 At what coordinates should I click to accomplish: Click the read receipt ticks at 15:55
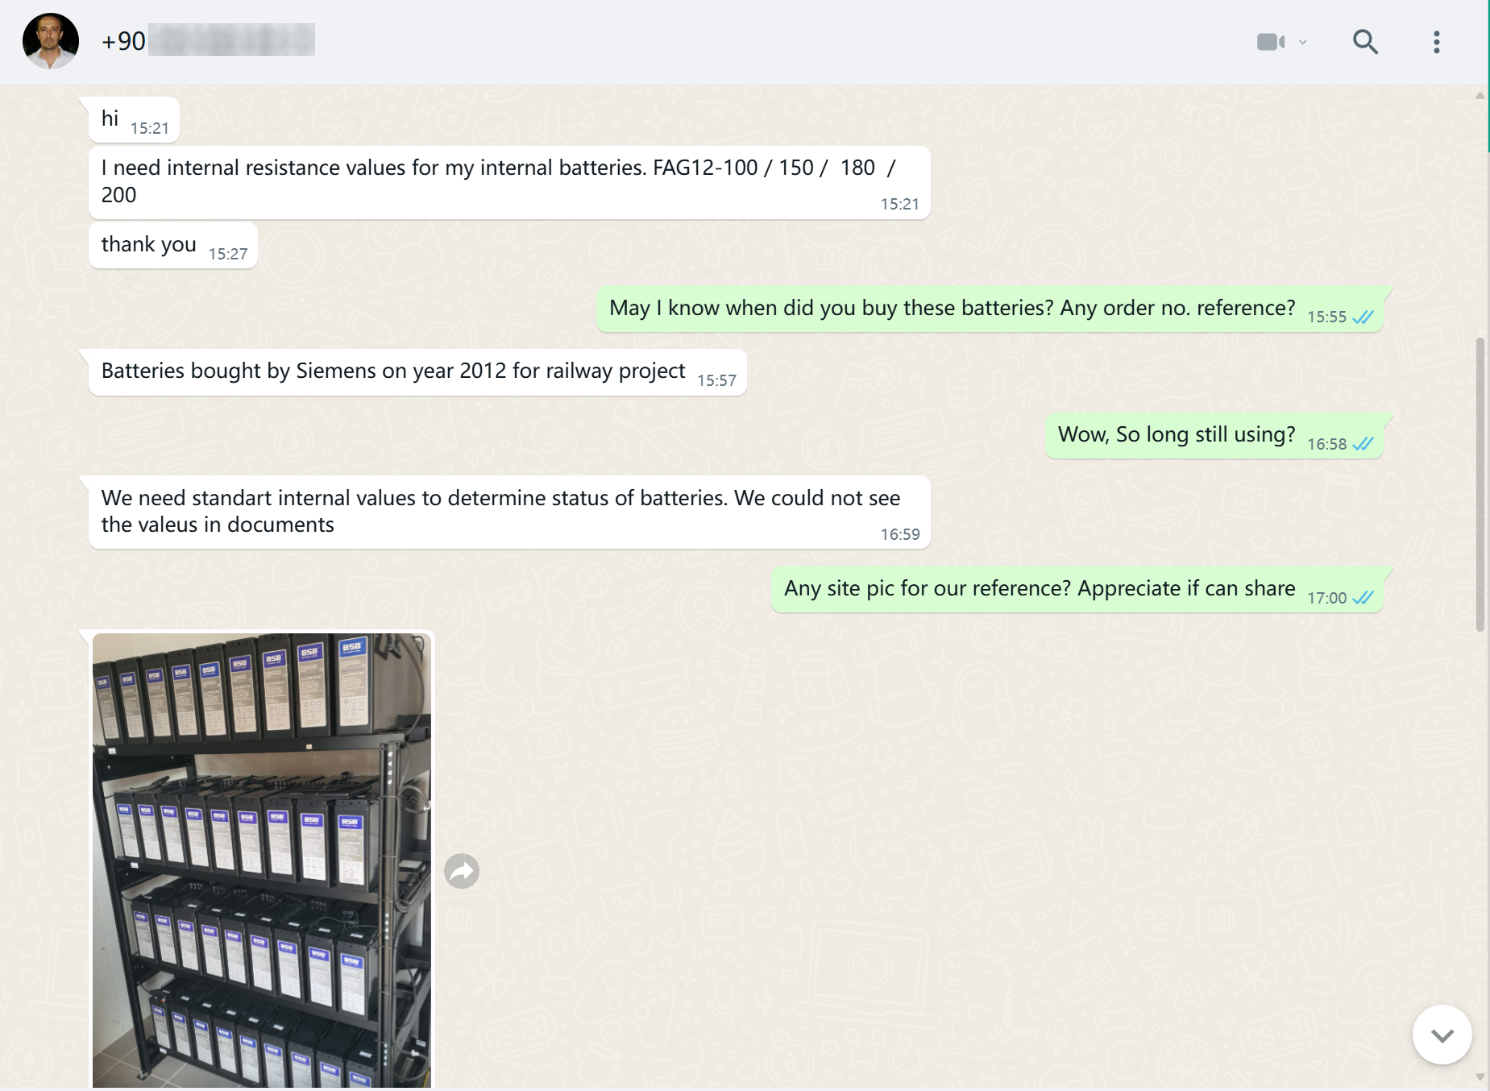(1363, 317)
